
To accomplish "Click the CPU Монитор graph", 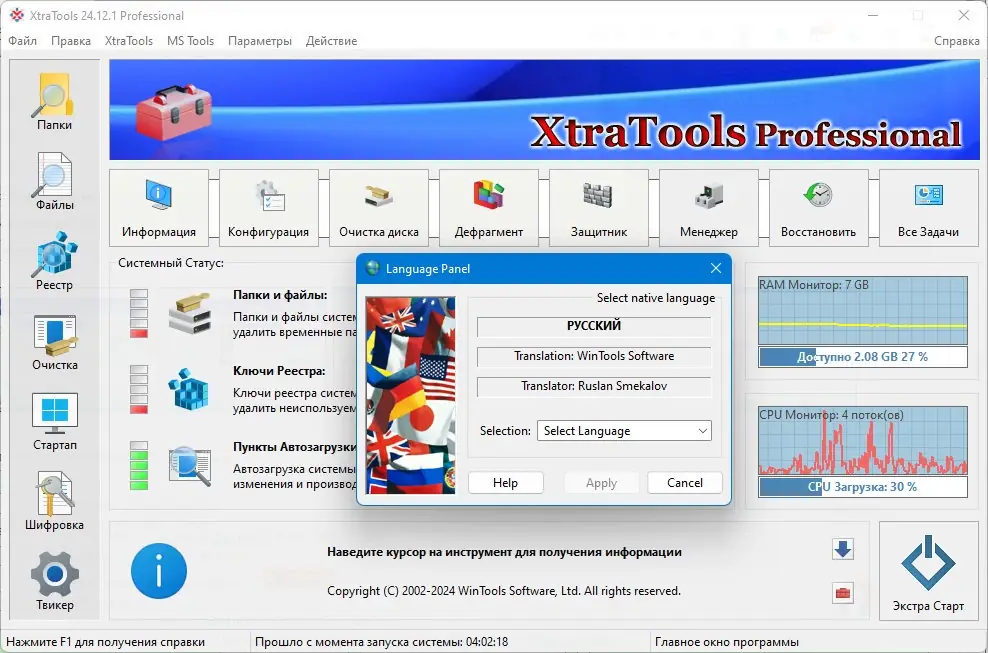I will pos(863,441).
